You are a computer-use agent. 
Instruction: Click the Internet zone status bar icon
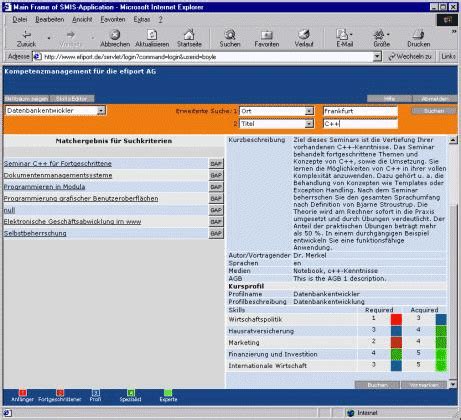coord(350,413)
